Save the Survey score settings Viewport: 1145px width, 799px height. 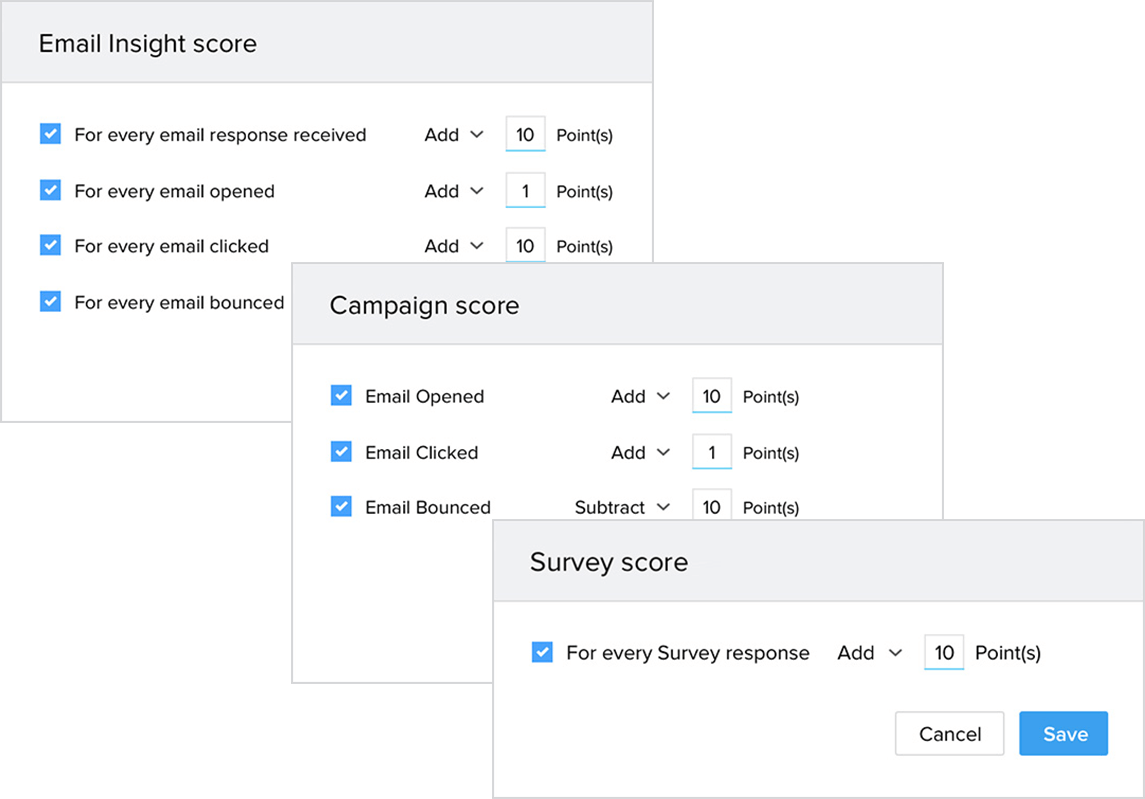(x=1064, y=733)
